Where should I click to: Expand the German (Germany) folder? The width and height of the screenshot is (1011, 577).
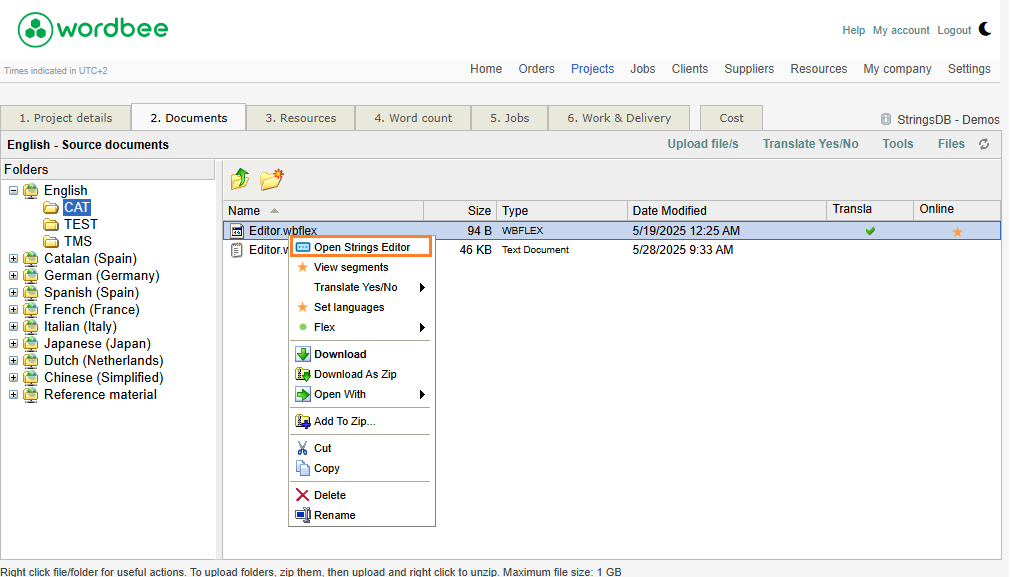(x=14, y=276)
